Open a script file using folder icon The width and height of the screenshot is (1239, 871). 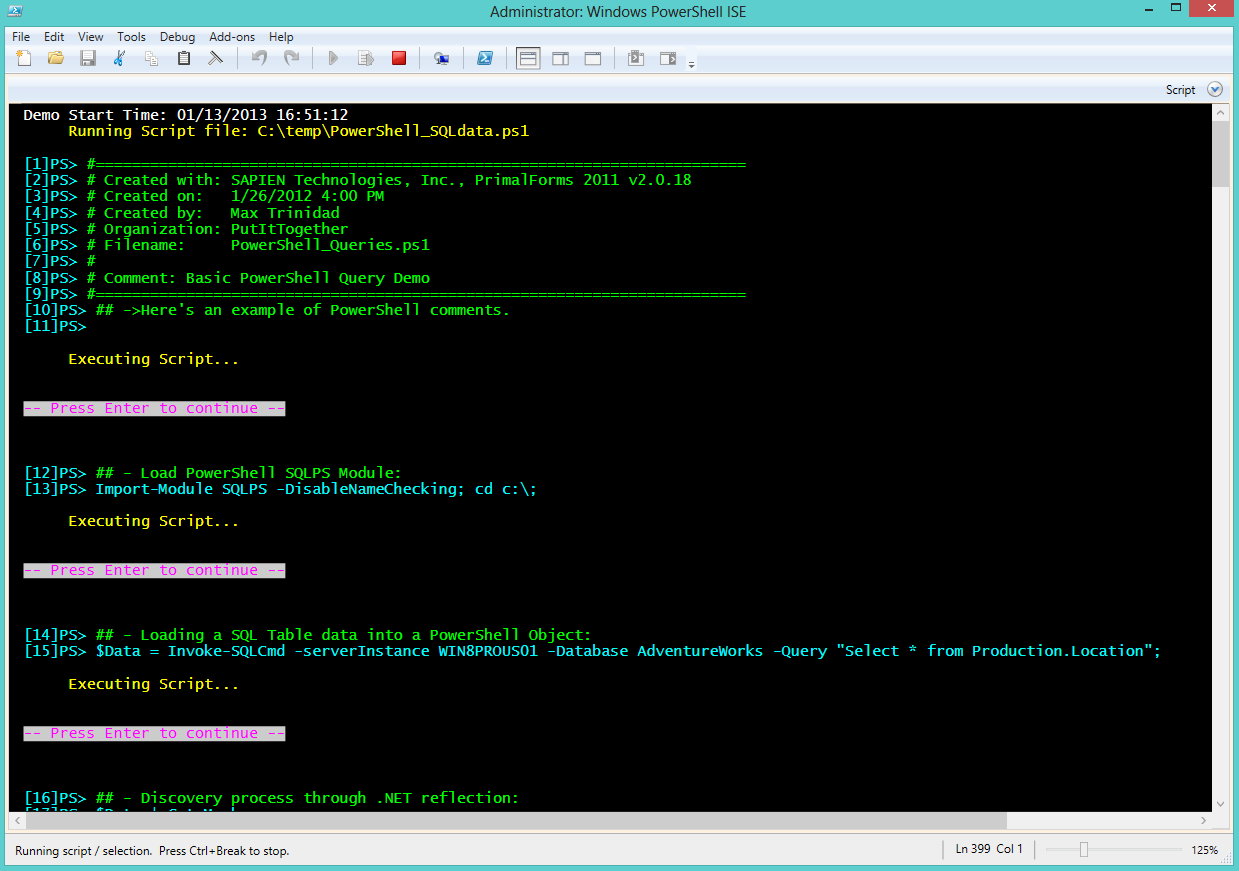(x=56, y=58)
